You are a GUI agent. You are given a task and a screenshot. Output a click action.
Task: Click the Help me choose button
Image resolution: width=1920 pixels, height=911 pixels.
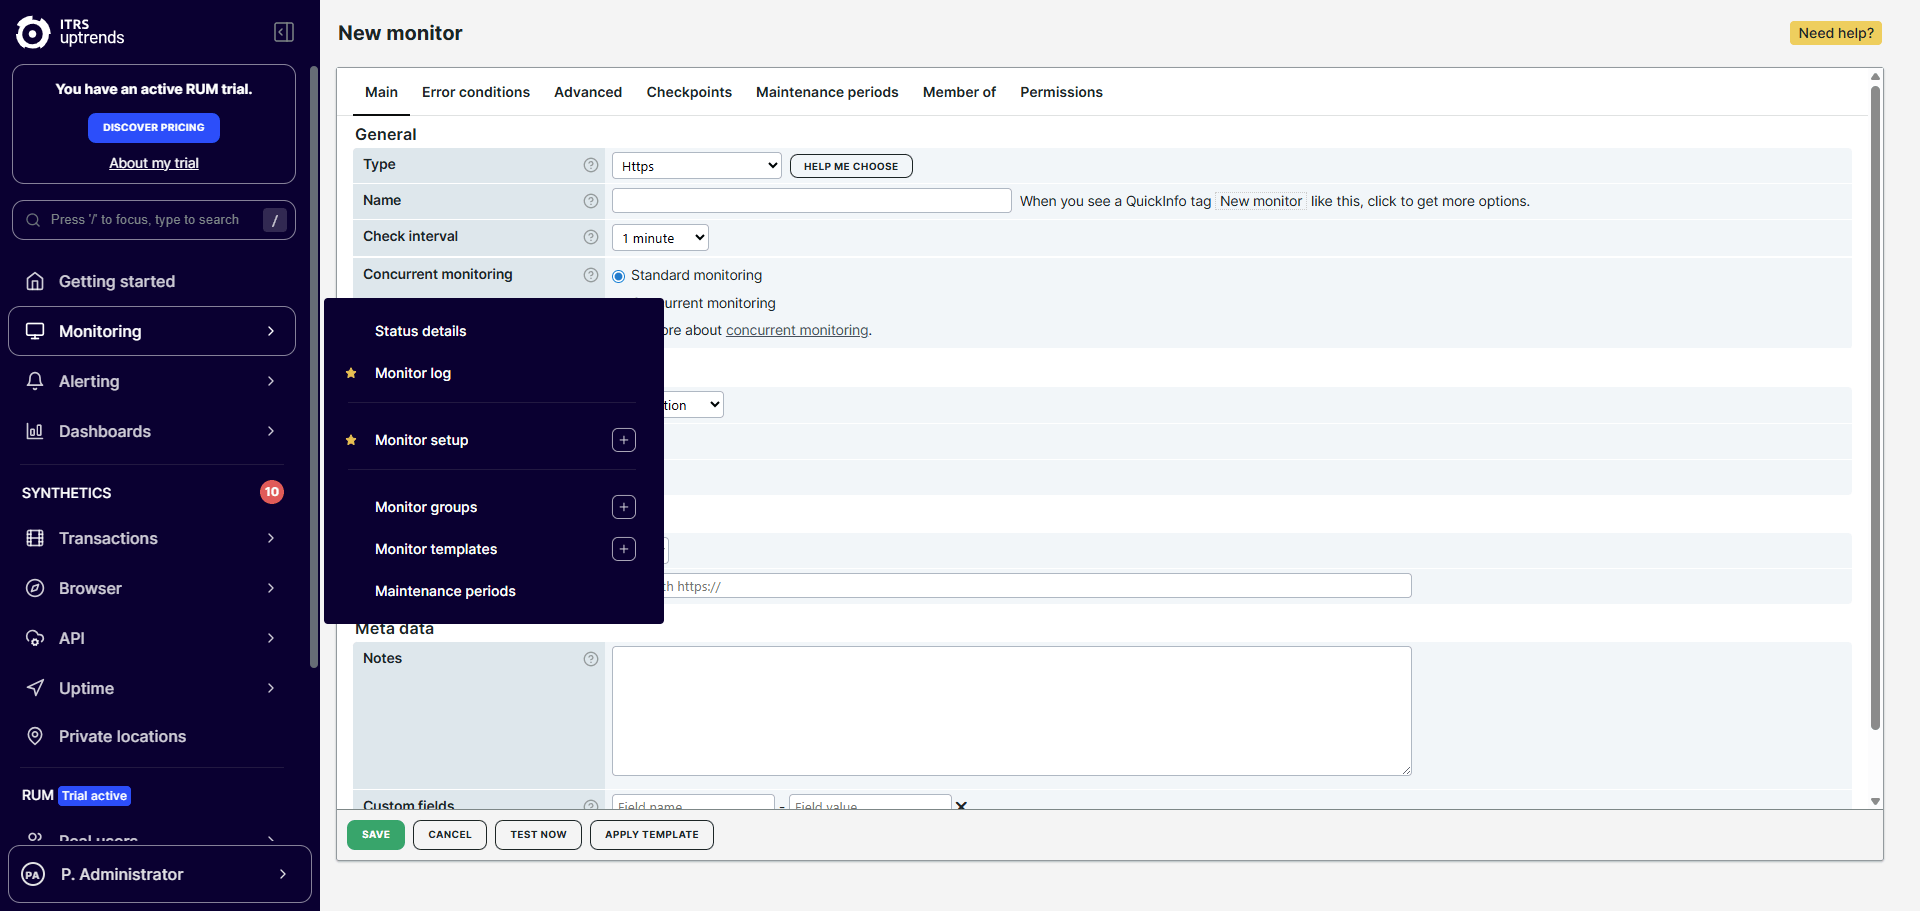pyautogui.click(x=851, y=166)
